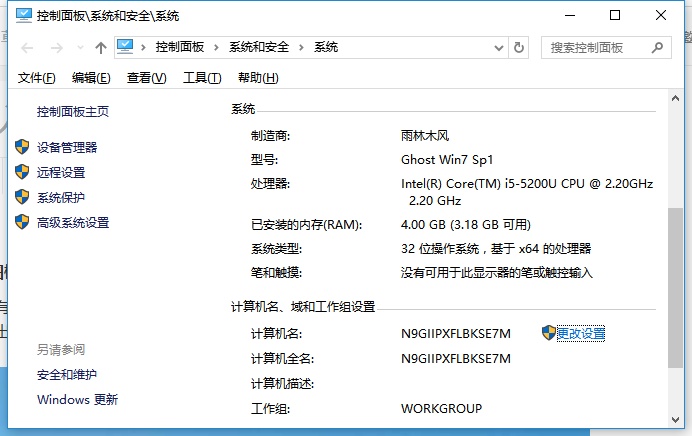Open 高级系统设置 link
The width and height of the screenshot is (692, 436).
tap(73, 223)
